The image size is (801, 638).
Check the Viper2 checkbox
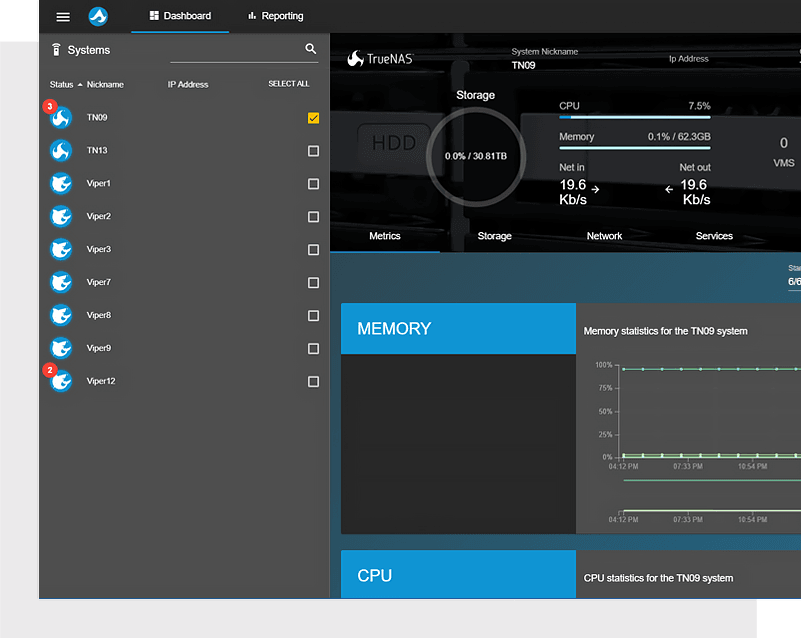(314, 217)
